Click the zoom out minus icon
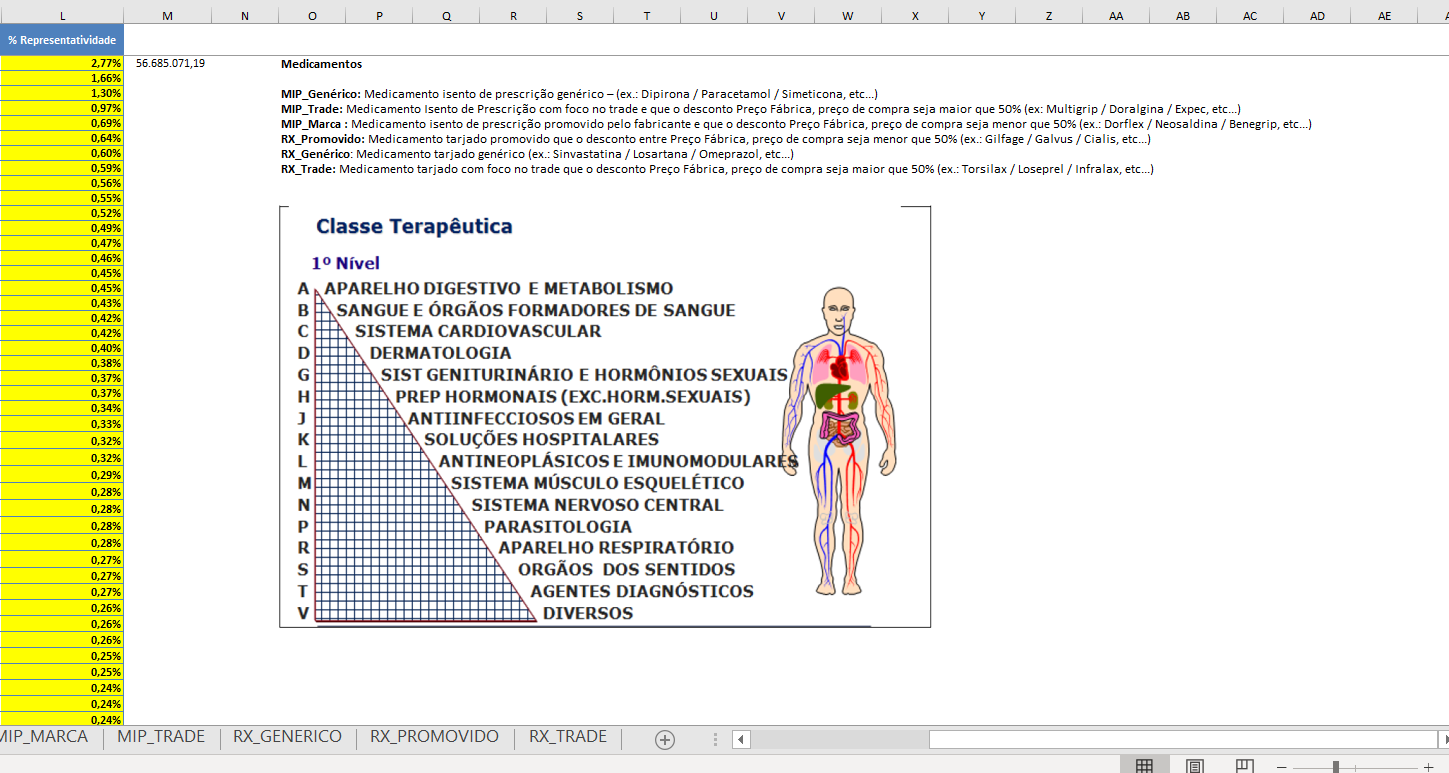 pos(1282,767)
